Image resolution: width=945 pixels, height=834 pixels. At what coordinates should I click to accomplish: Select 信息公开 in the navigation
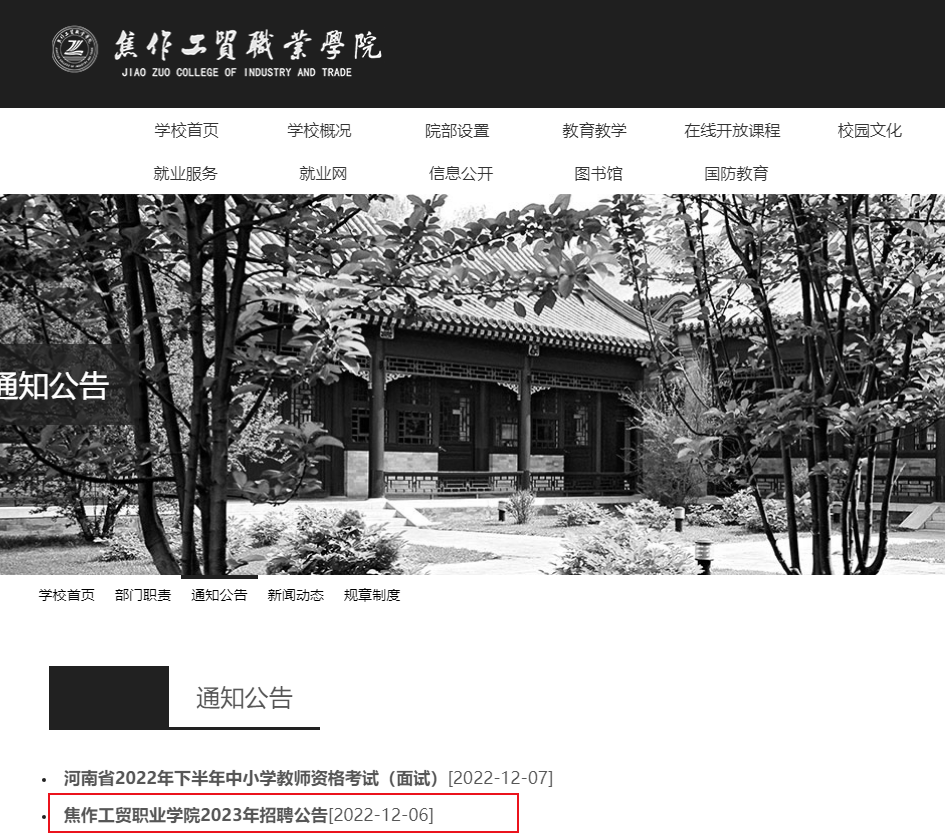461,174
